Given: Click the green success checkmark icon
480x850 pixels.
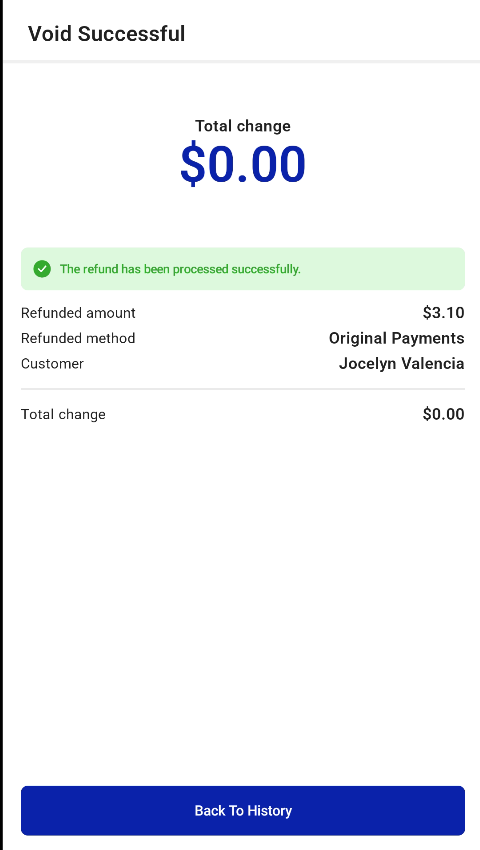Looking at the screenshot, I should click(x=42, y=269).
